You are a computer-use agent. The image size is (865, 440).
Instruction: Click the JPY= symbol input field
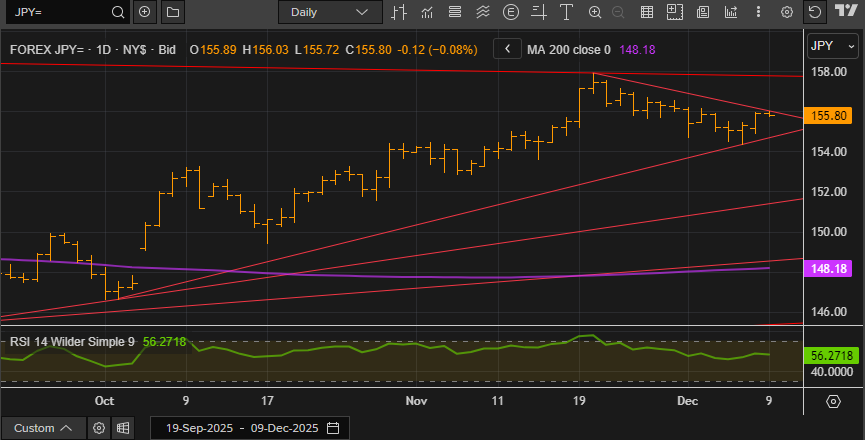coord(55,12)
